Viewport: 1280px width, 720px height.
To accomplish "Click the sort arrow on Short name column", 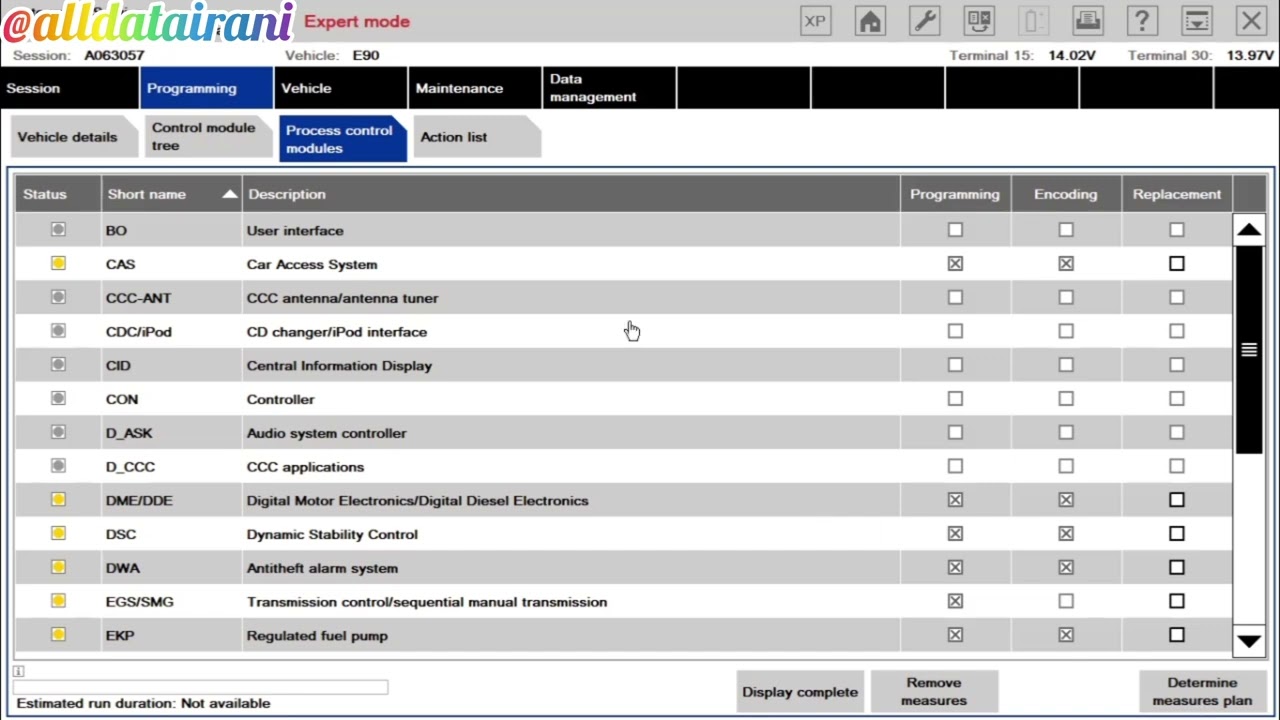I will [x=229, y=194].
